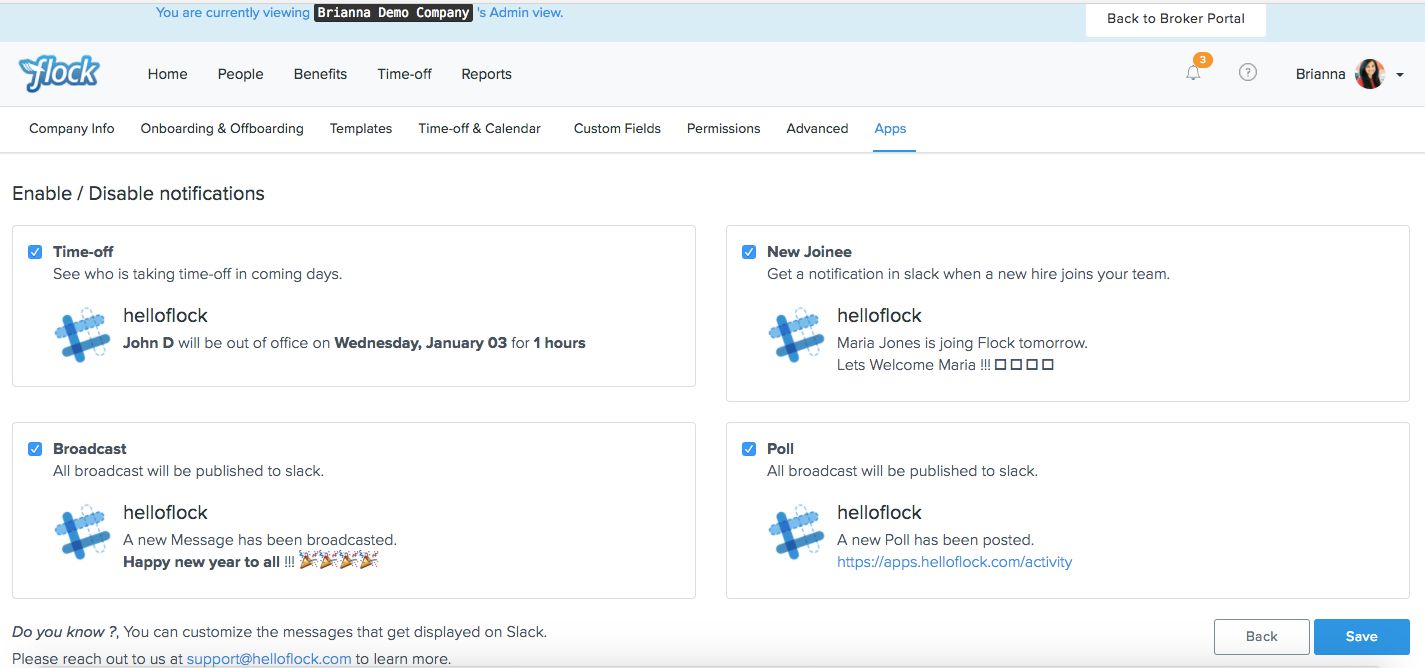The image size is (1425, 668).
Task: Disable the Broadcast notification checkbox
Action: (x=35, y=449)
